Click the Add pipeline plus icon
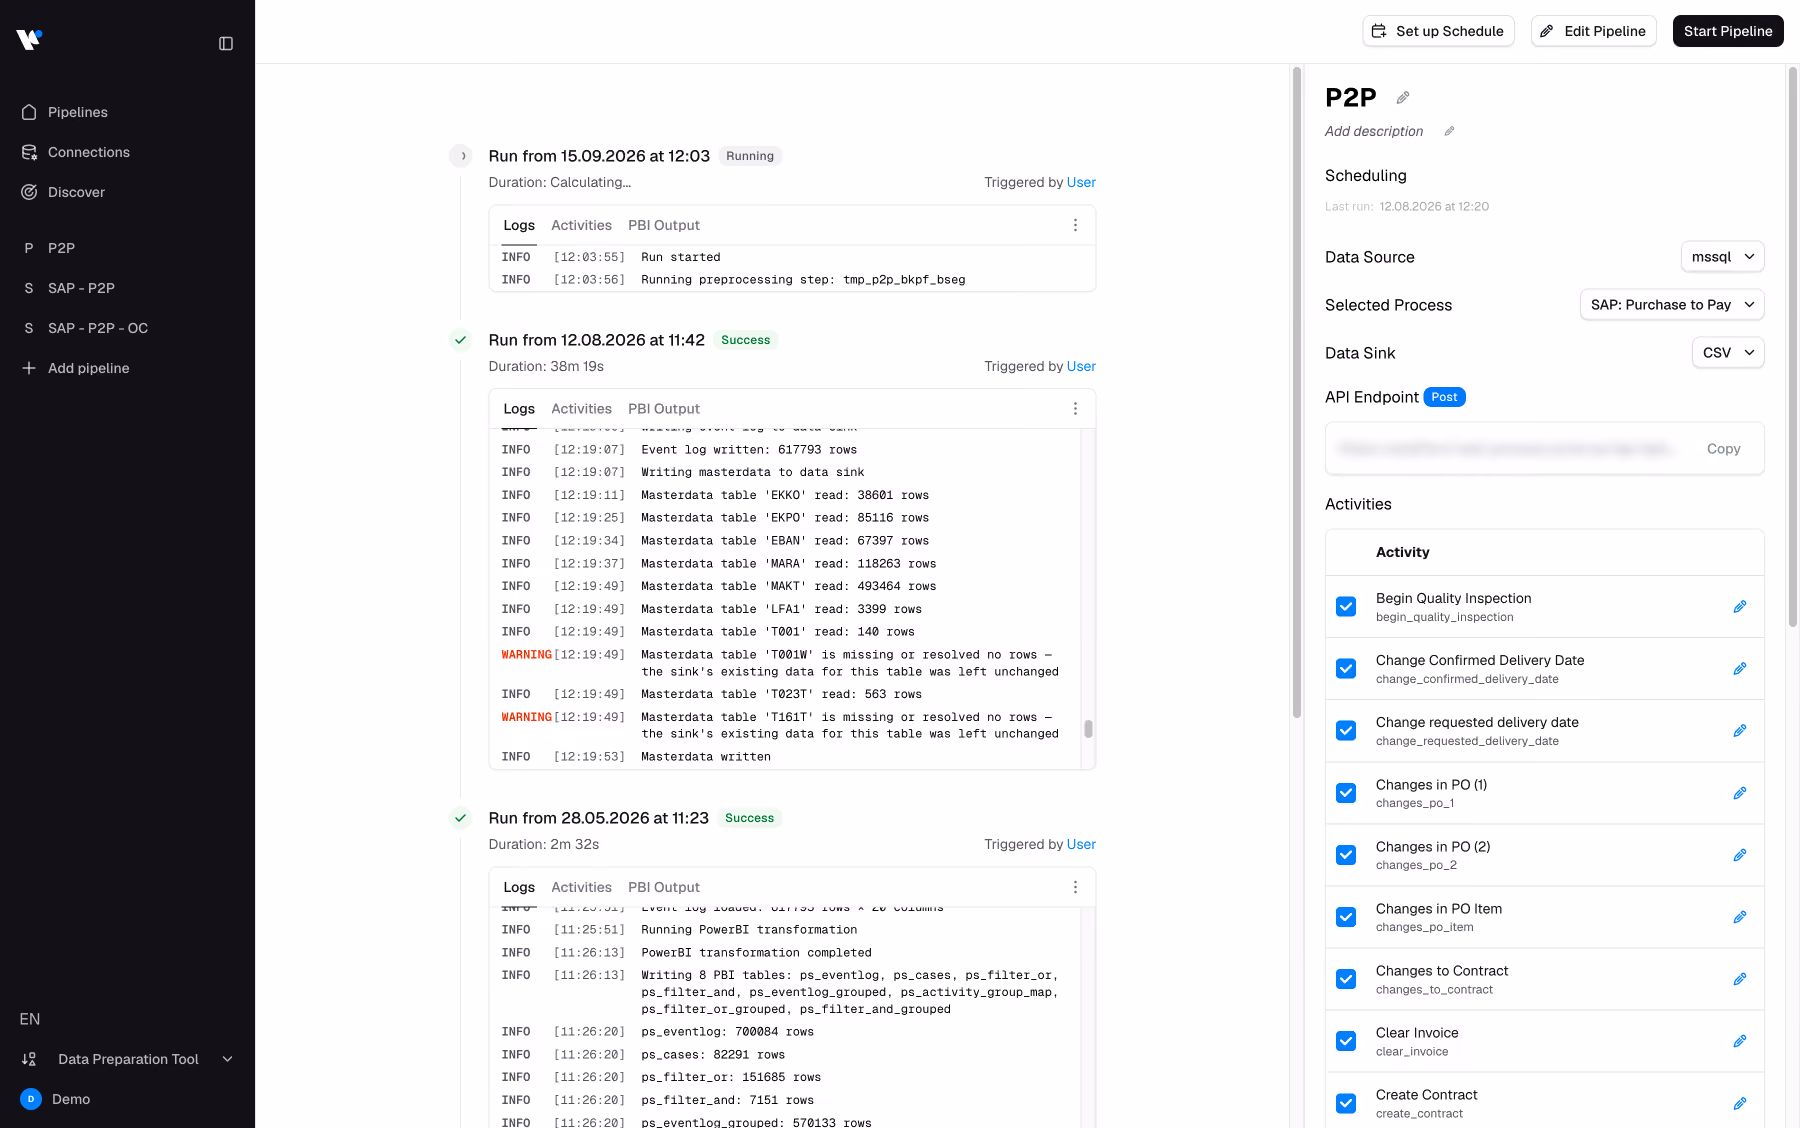The height and width of the screenshot is (1128, 1800). [29, 368]
